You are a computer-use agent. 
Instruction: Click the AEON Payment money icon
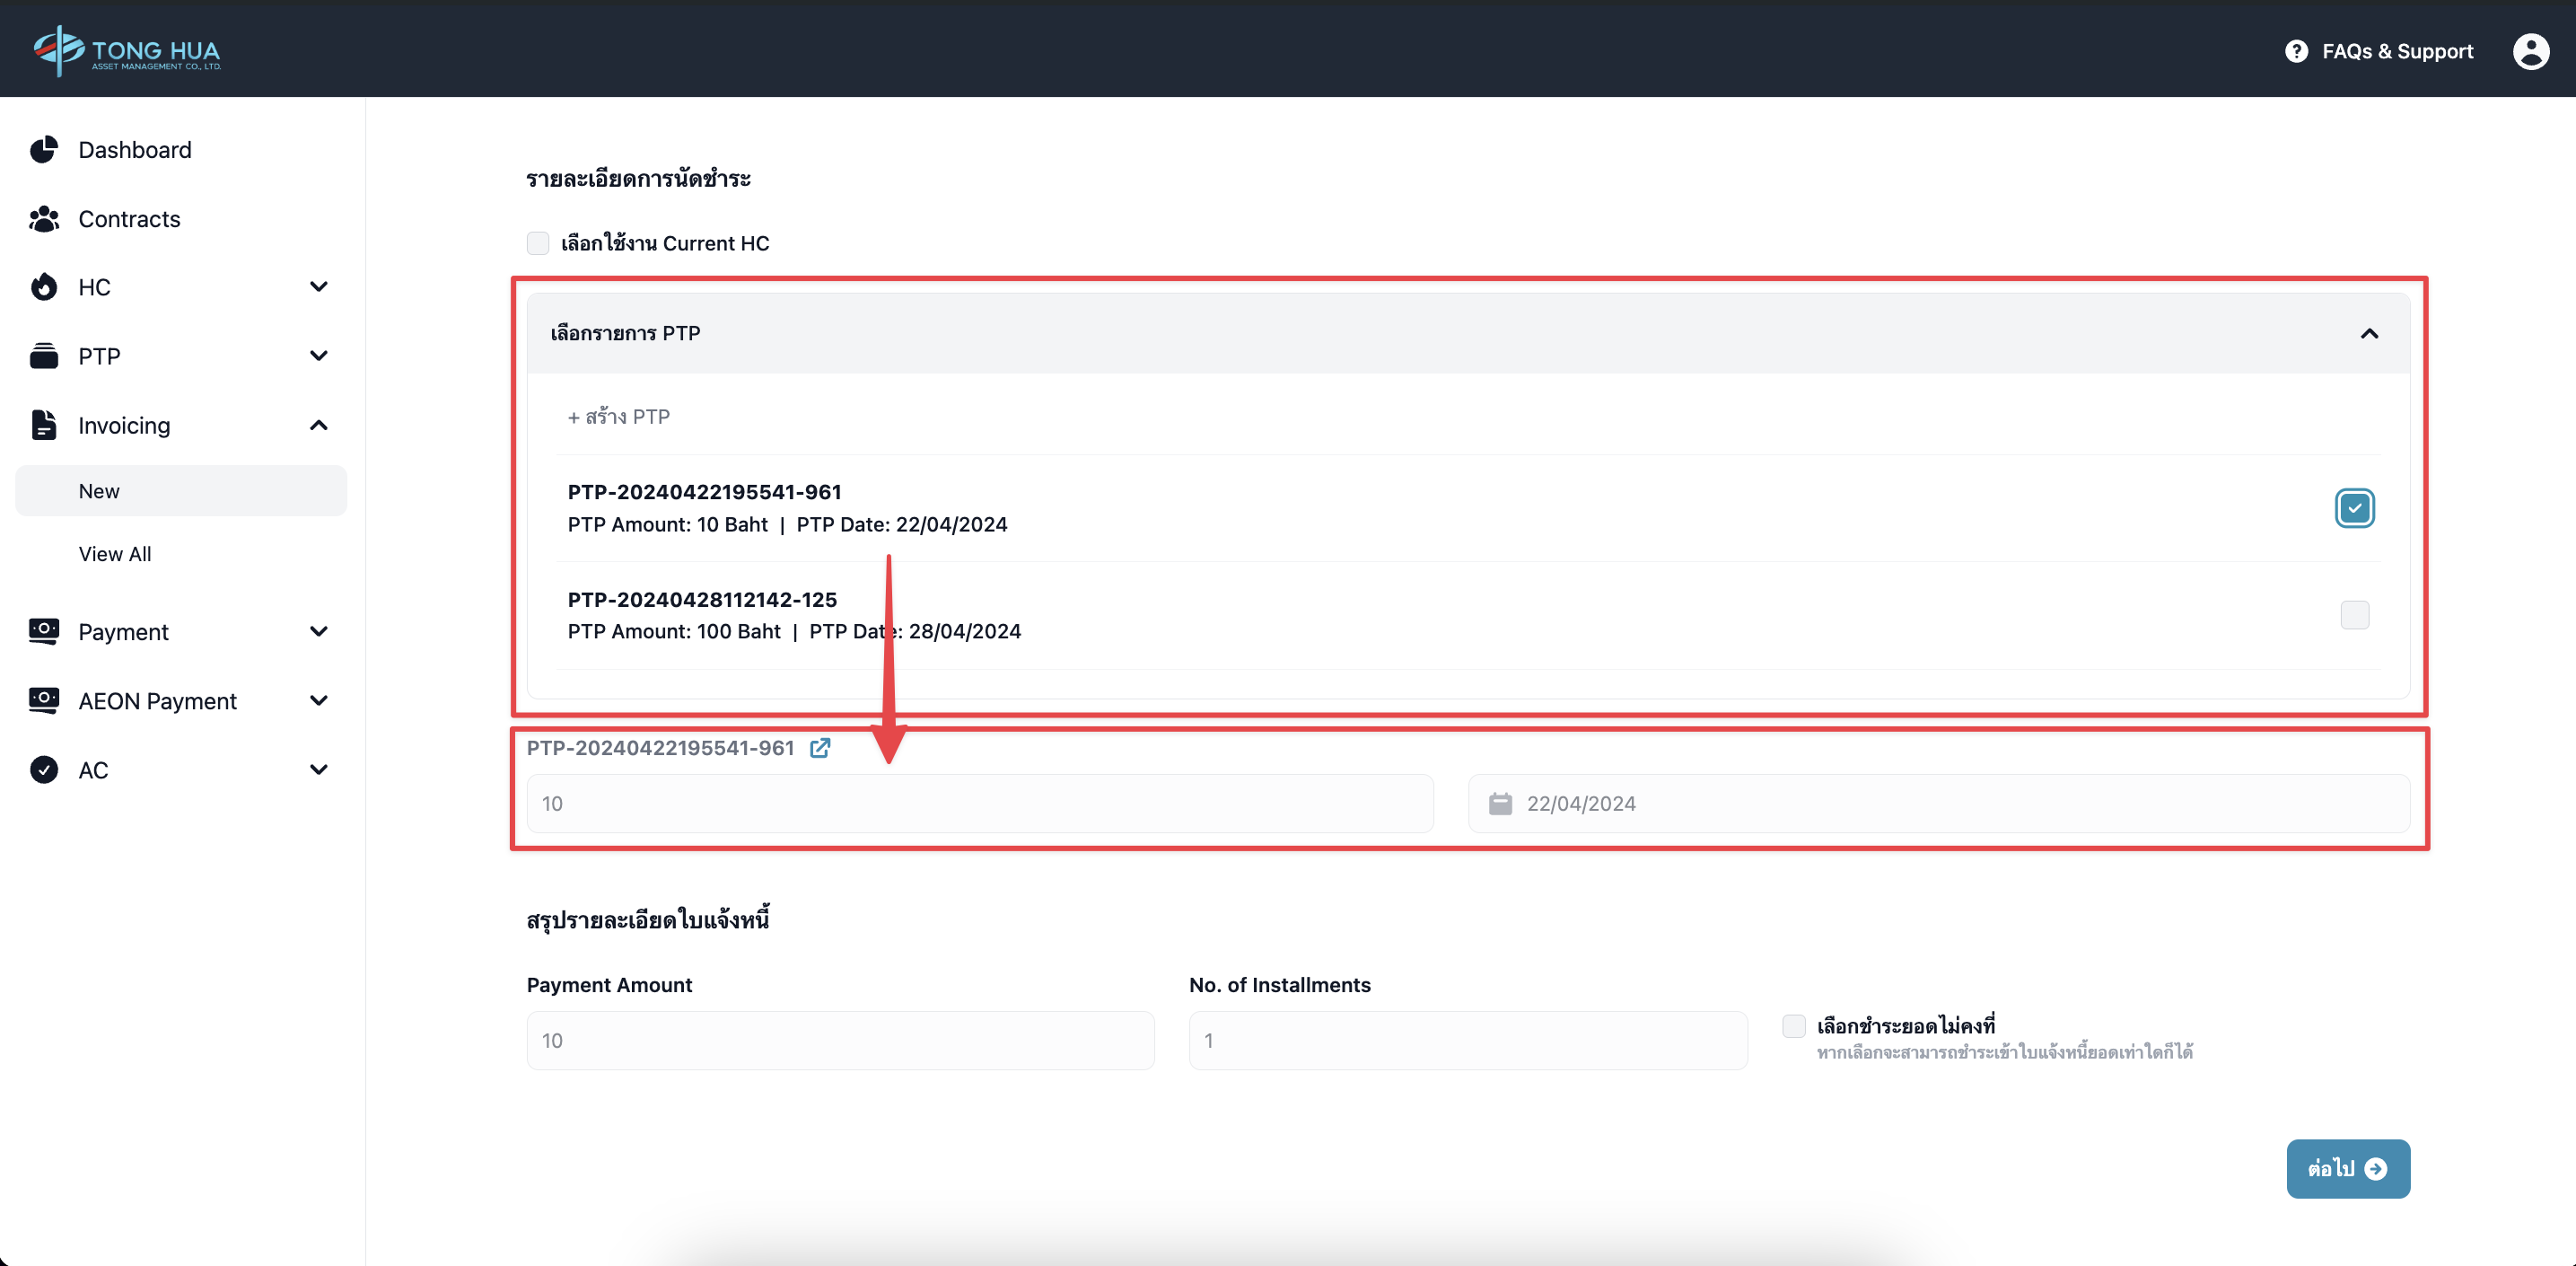[x=44, y=700]
